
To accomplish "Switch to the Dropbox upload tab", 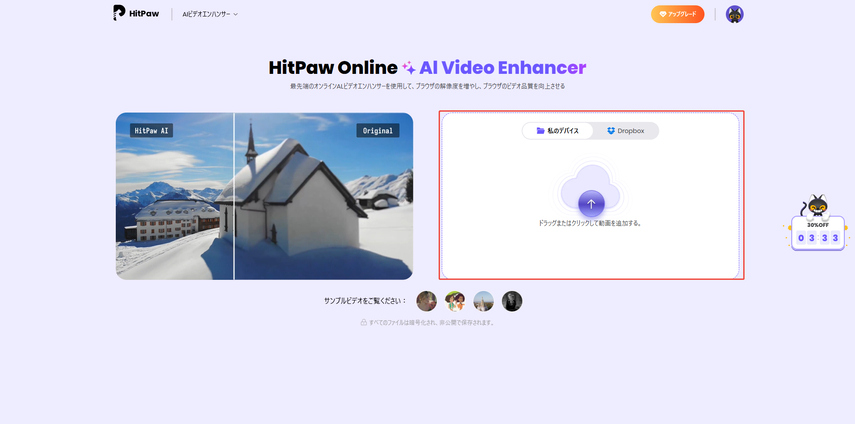I will click(x=625, y=131).
